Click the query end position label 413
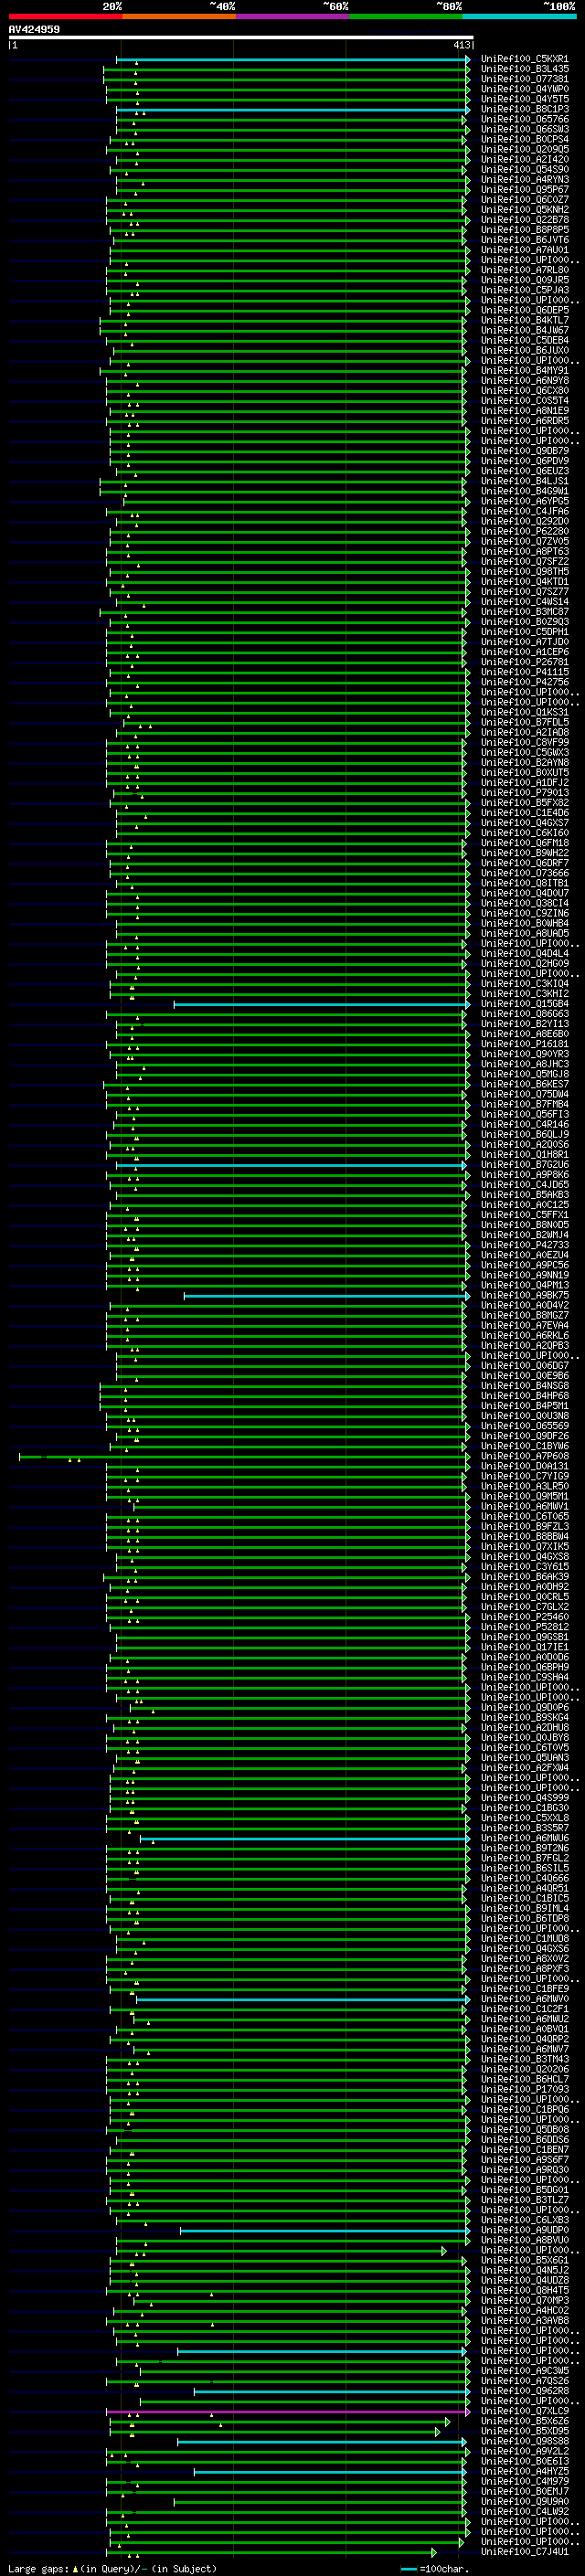This screenshot has height=2576, width=585. tap(461, 45)
